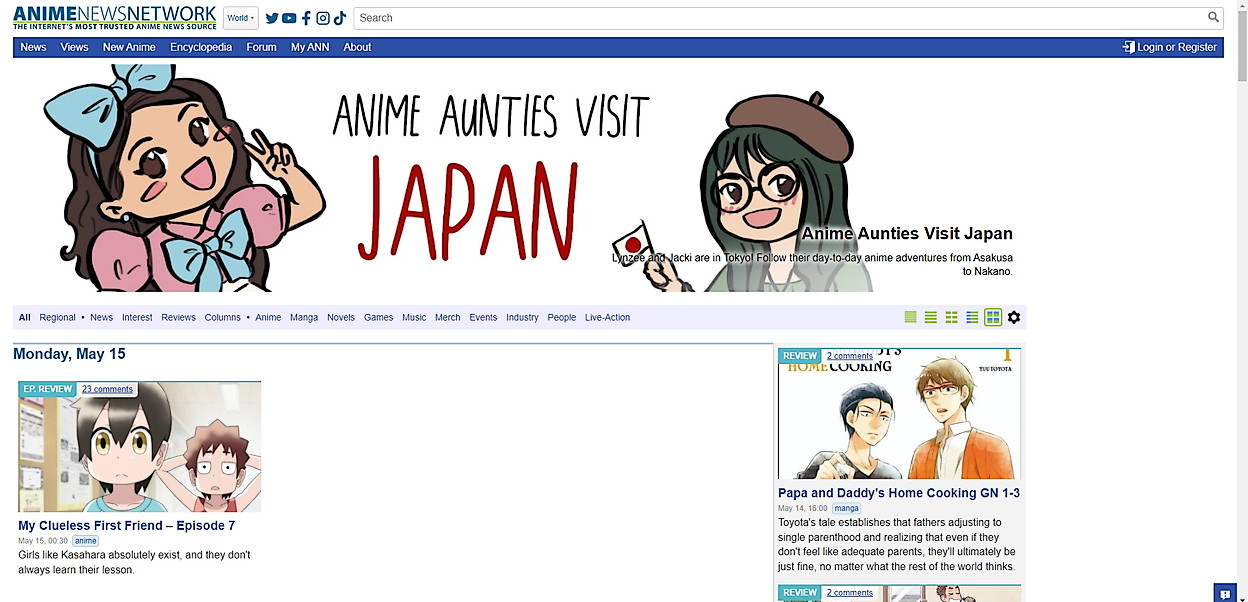Filter articles by Merch
The image size is (1248, 602).
coord(448,317)
